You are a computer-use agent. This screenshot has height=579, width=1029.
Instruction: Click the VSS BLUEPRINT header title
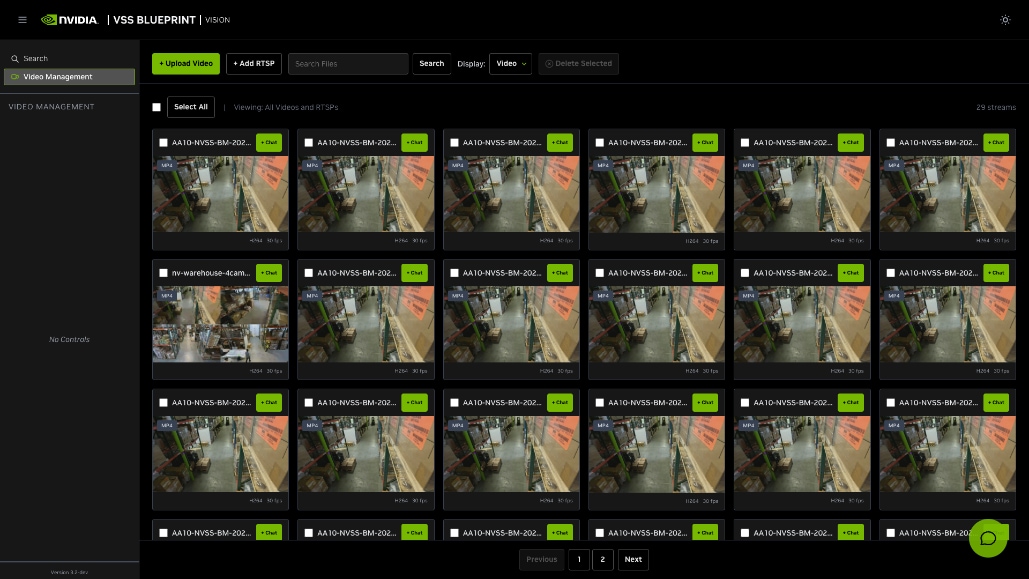(x=154, y=20)
